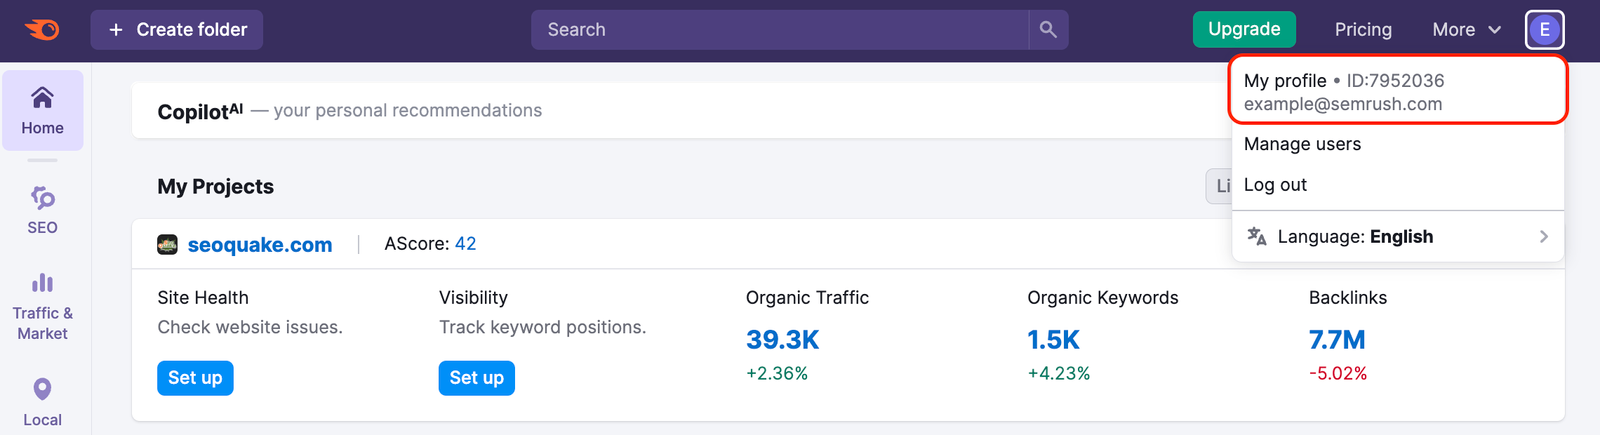
Task: Click the user avatar icon
Action: click(x=1544, y=30)
